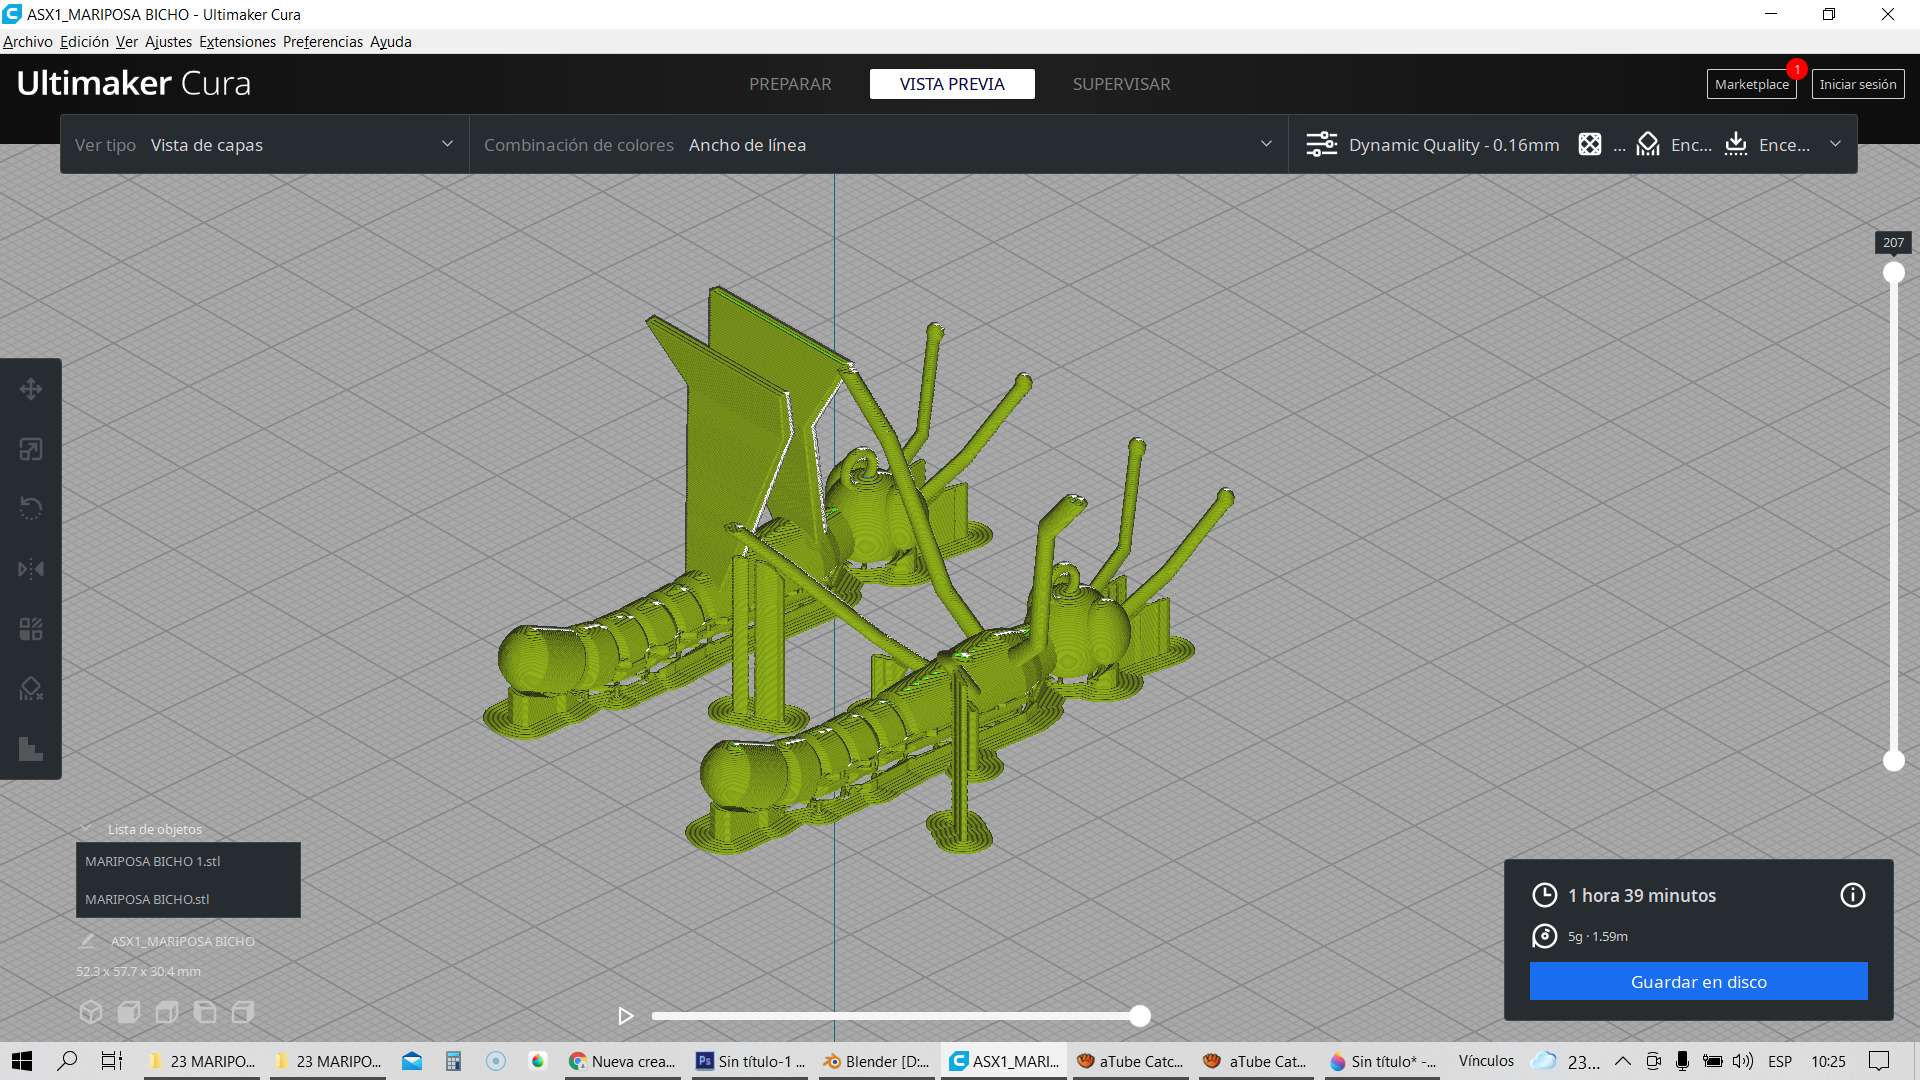Viewport: 1920px width, 1080px height.
Task: Switch to the PREPARAR tab
Action: pos(790,84)
